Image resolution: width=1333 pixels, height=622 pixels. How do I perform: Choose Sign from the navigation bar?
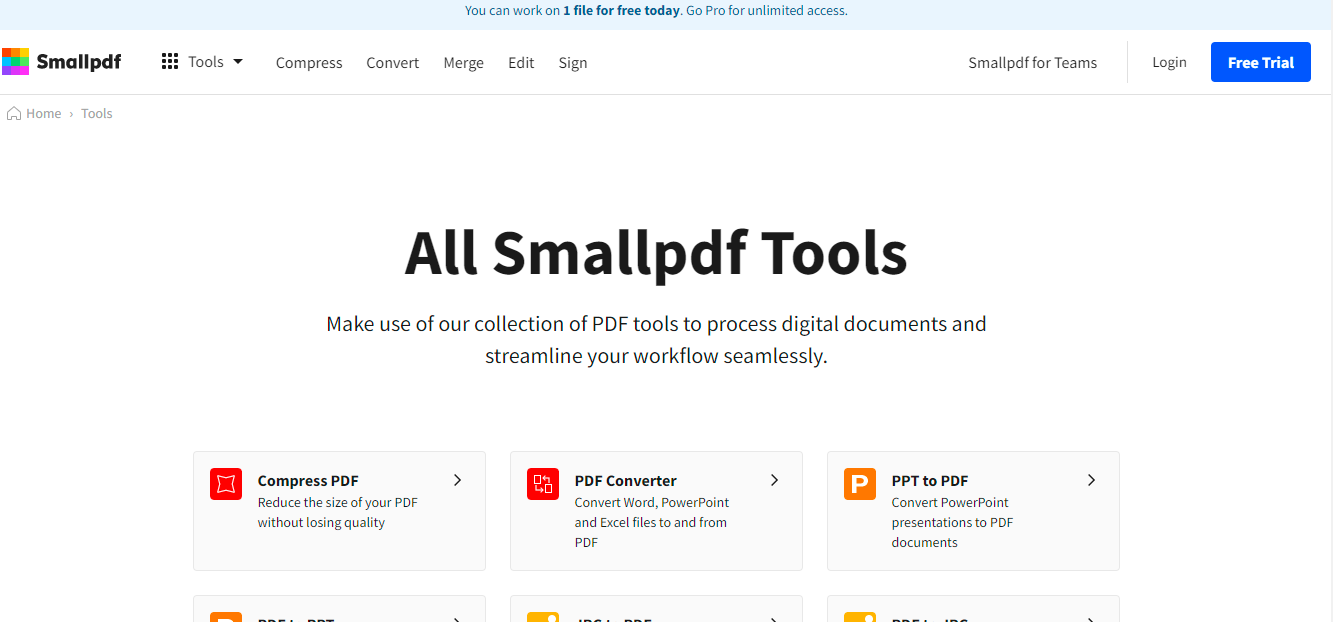[x=573, y=63]
